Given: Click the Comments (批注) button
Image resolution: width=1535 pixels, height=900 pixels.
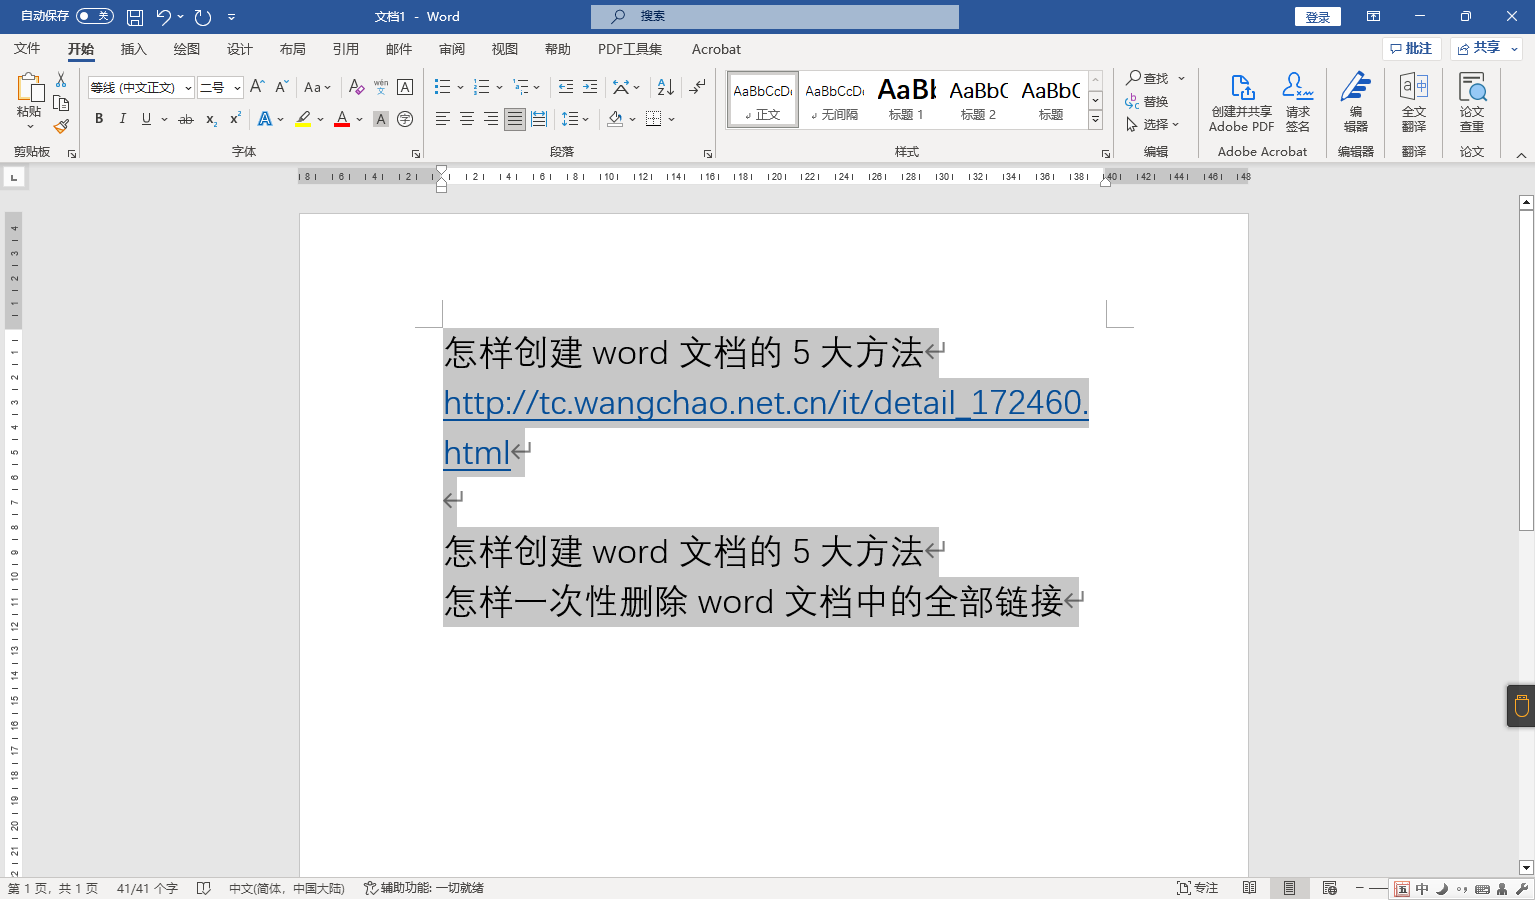Looking at the screenshot, I should 1411,48.
